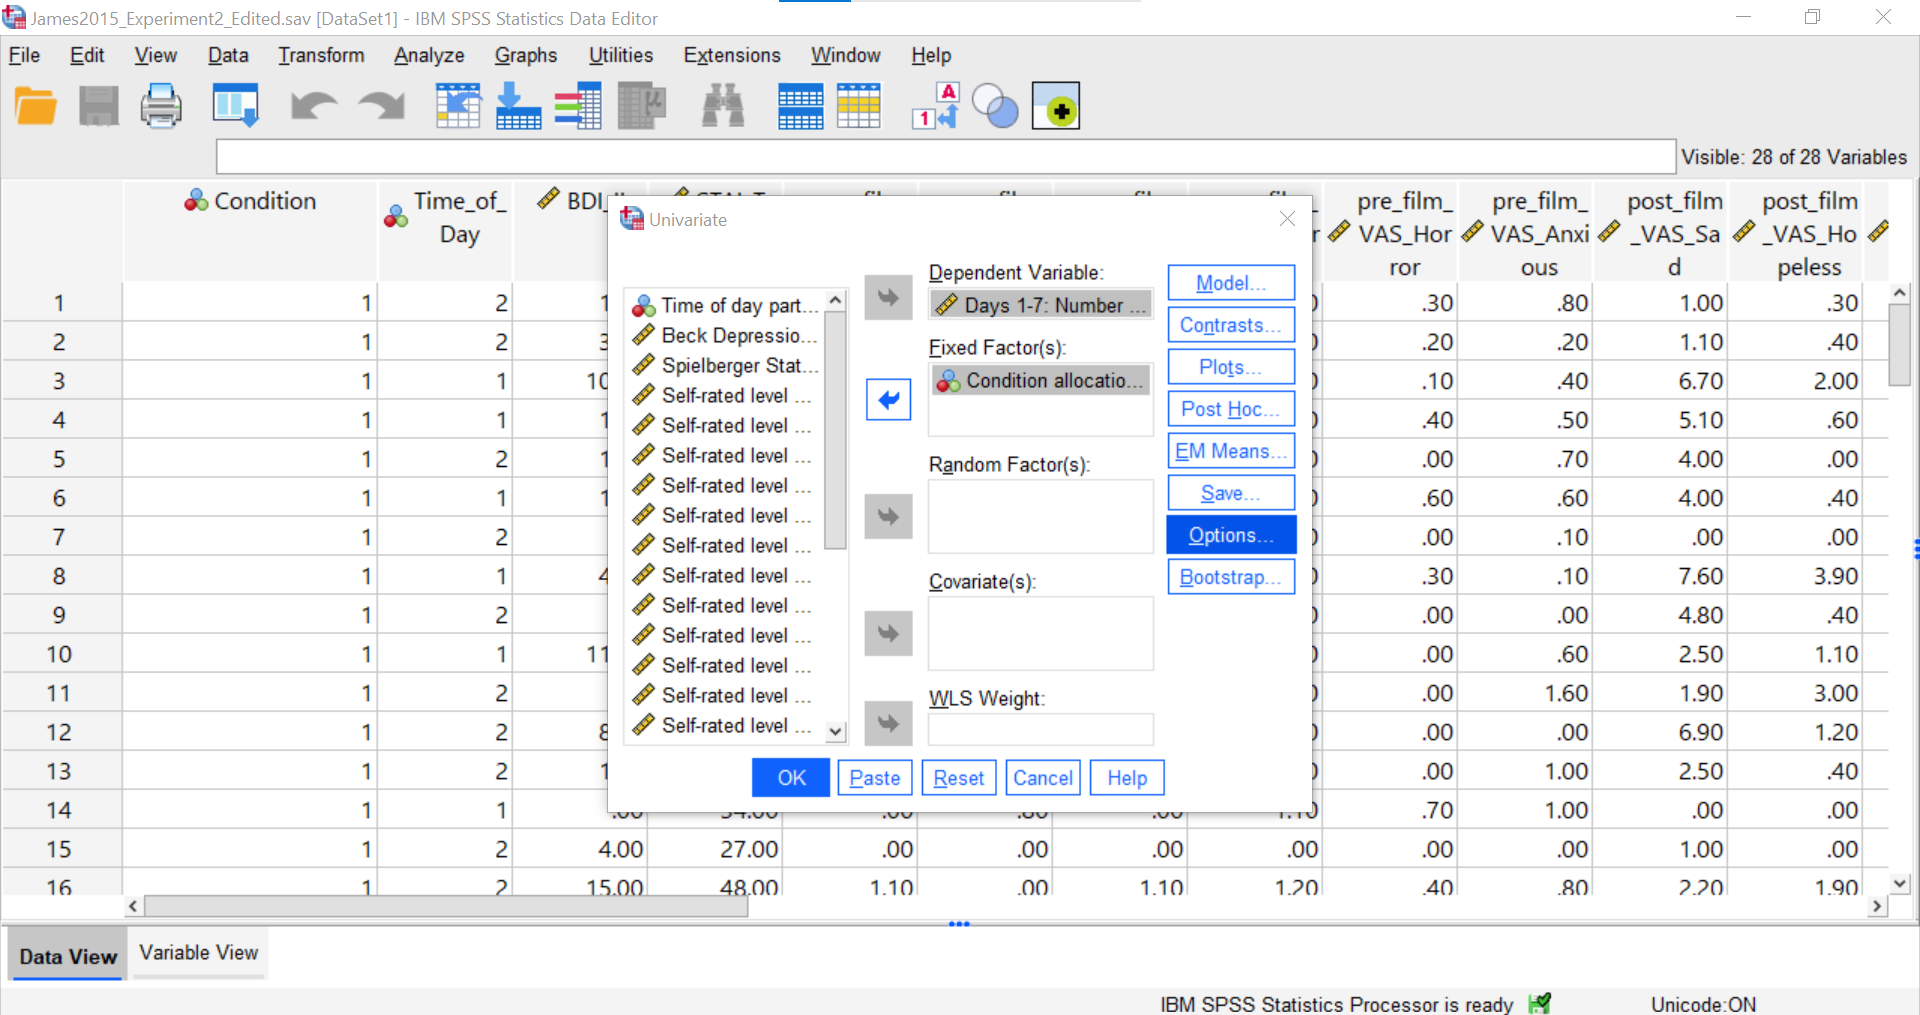Click the cell editor bar above grid
The width and height of the screenshot is (1920, 1015).
tap(945, 157)
